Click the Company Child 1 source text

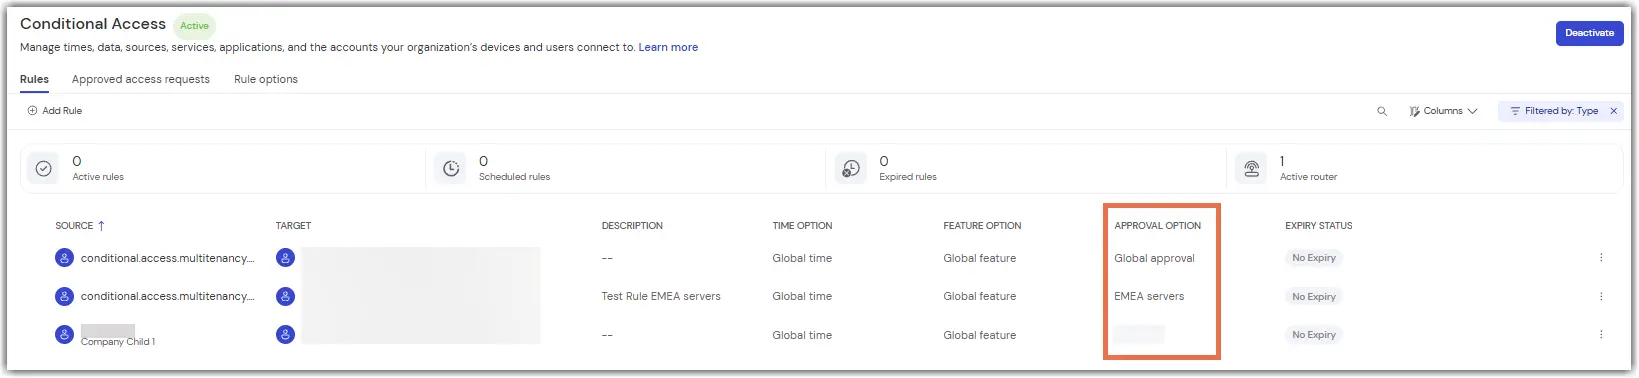pyautogui.click(x=118, y=342)
